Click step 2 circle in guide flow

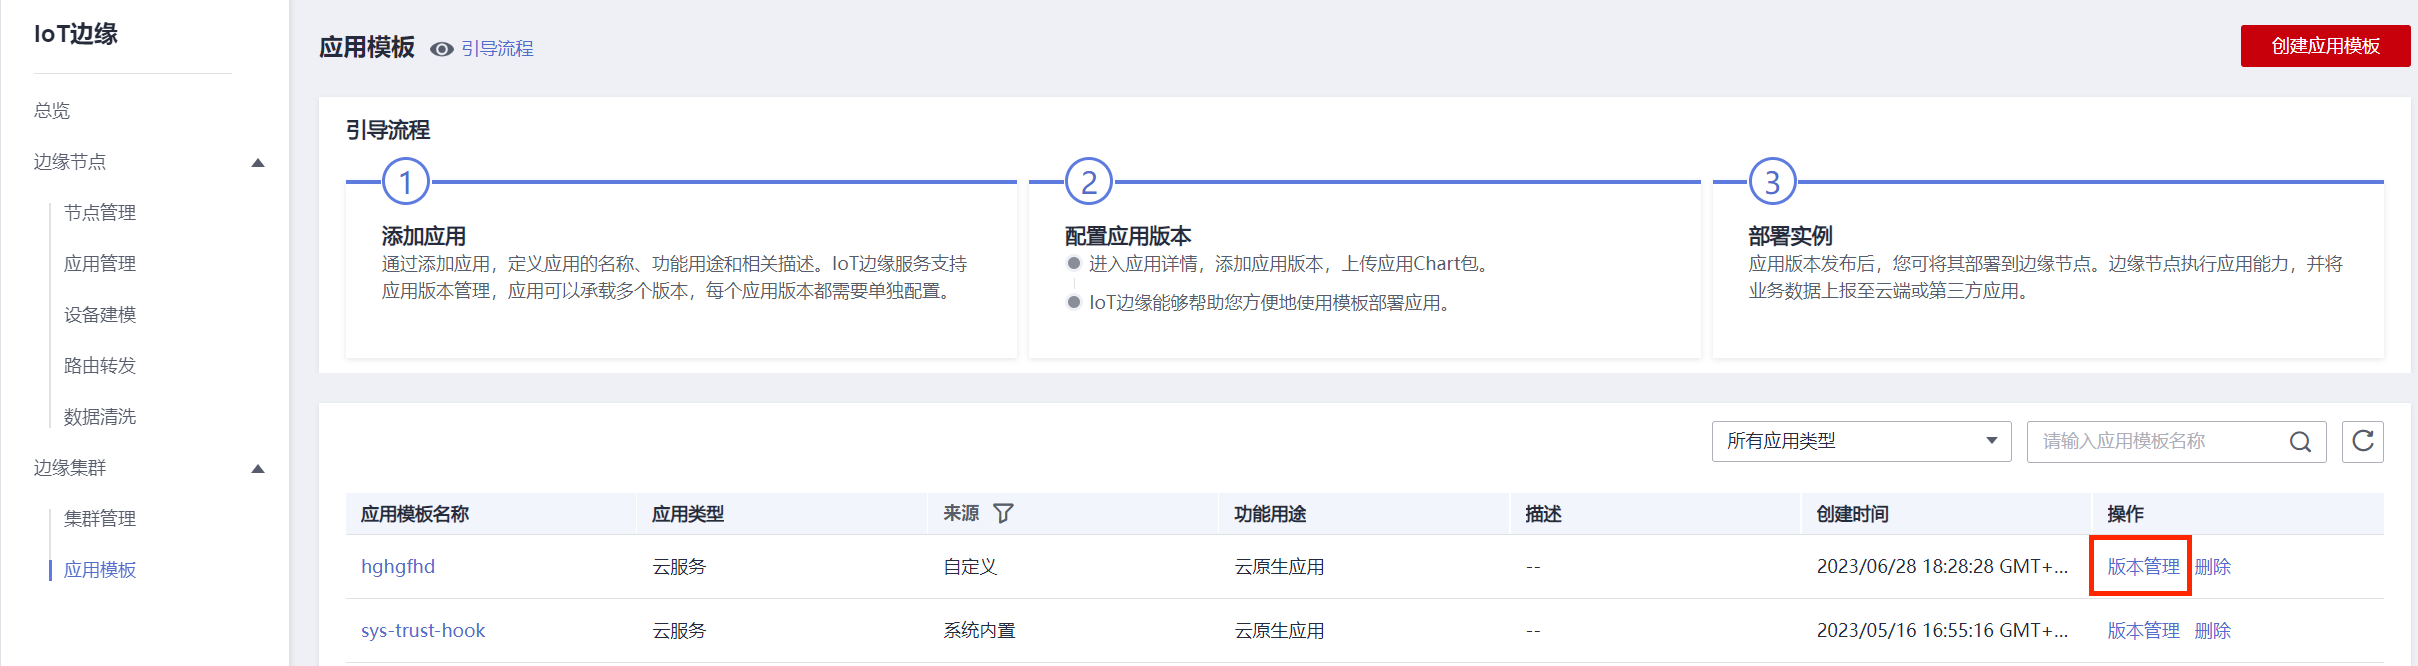pyautogui.click(x=1089, y=182)
